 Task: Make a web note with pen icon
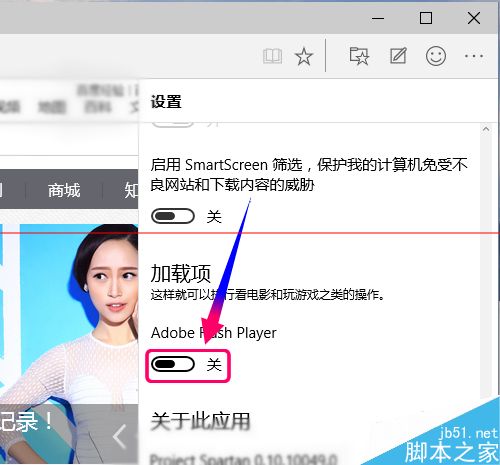(398, 56)
